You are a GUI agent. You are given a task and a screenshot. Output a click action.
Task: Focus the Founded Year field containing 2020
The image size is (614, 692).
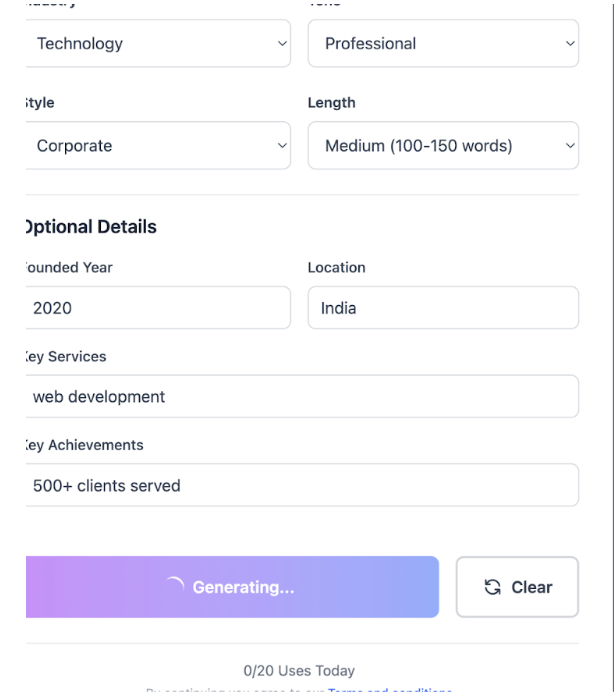pyautogui.click(x=155, y=308)
